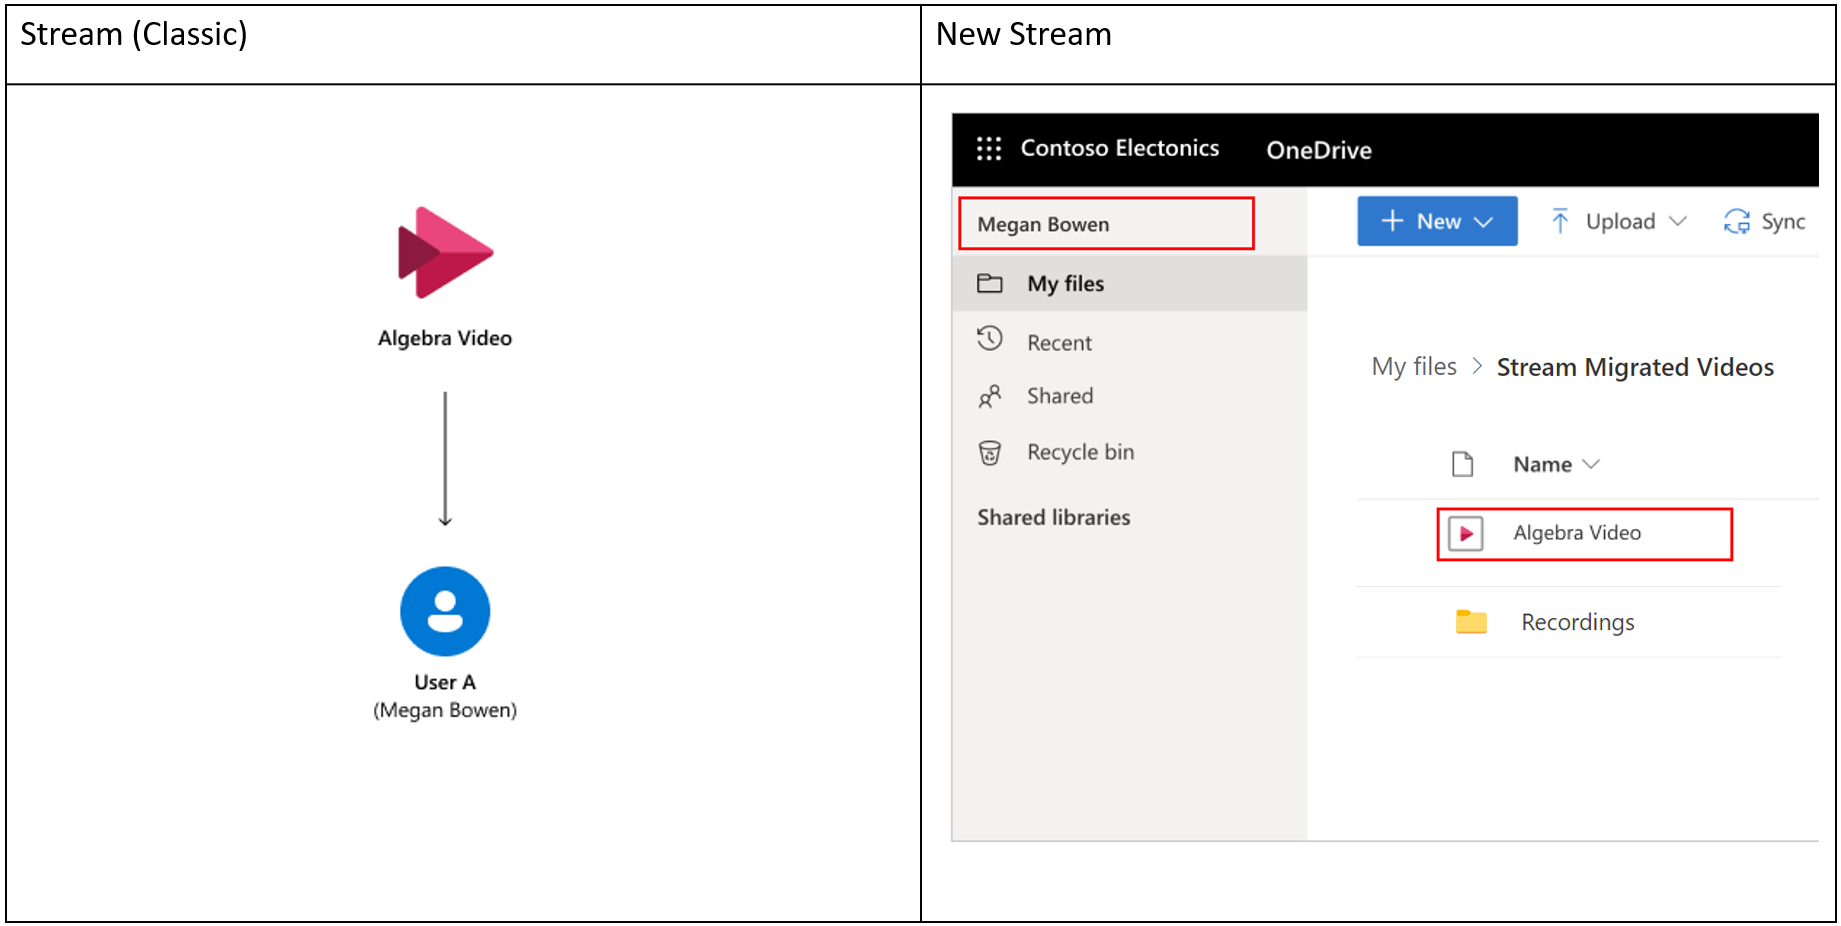This screenshot has width=1841, height=926.
Task: Click the Algebra Video play file icon
Action: point(1465,533)
